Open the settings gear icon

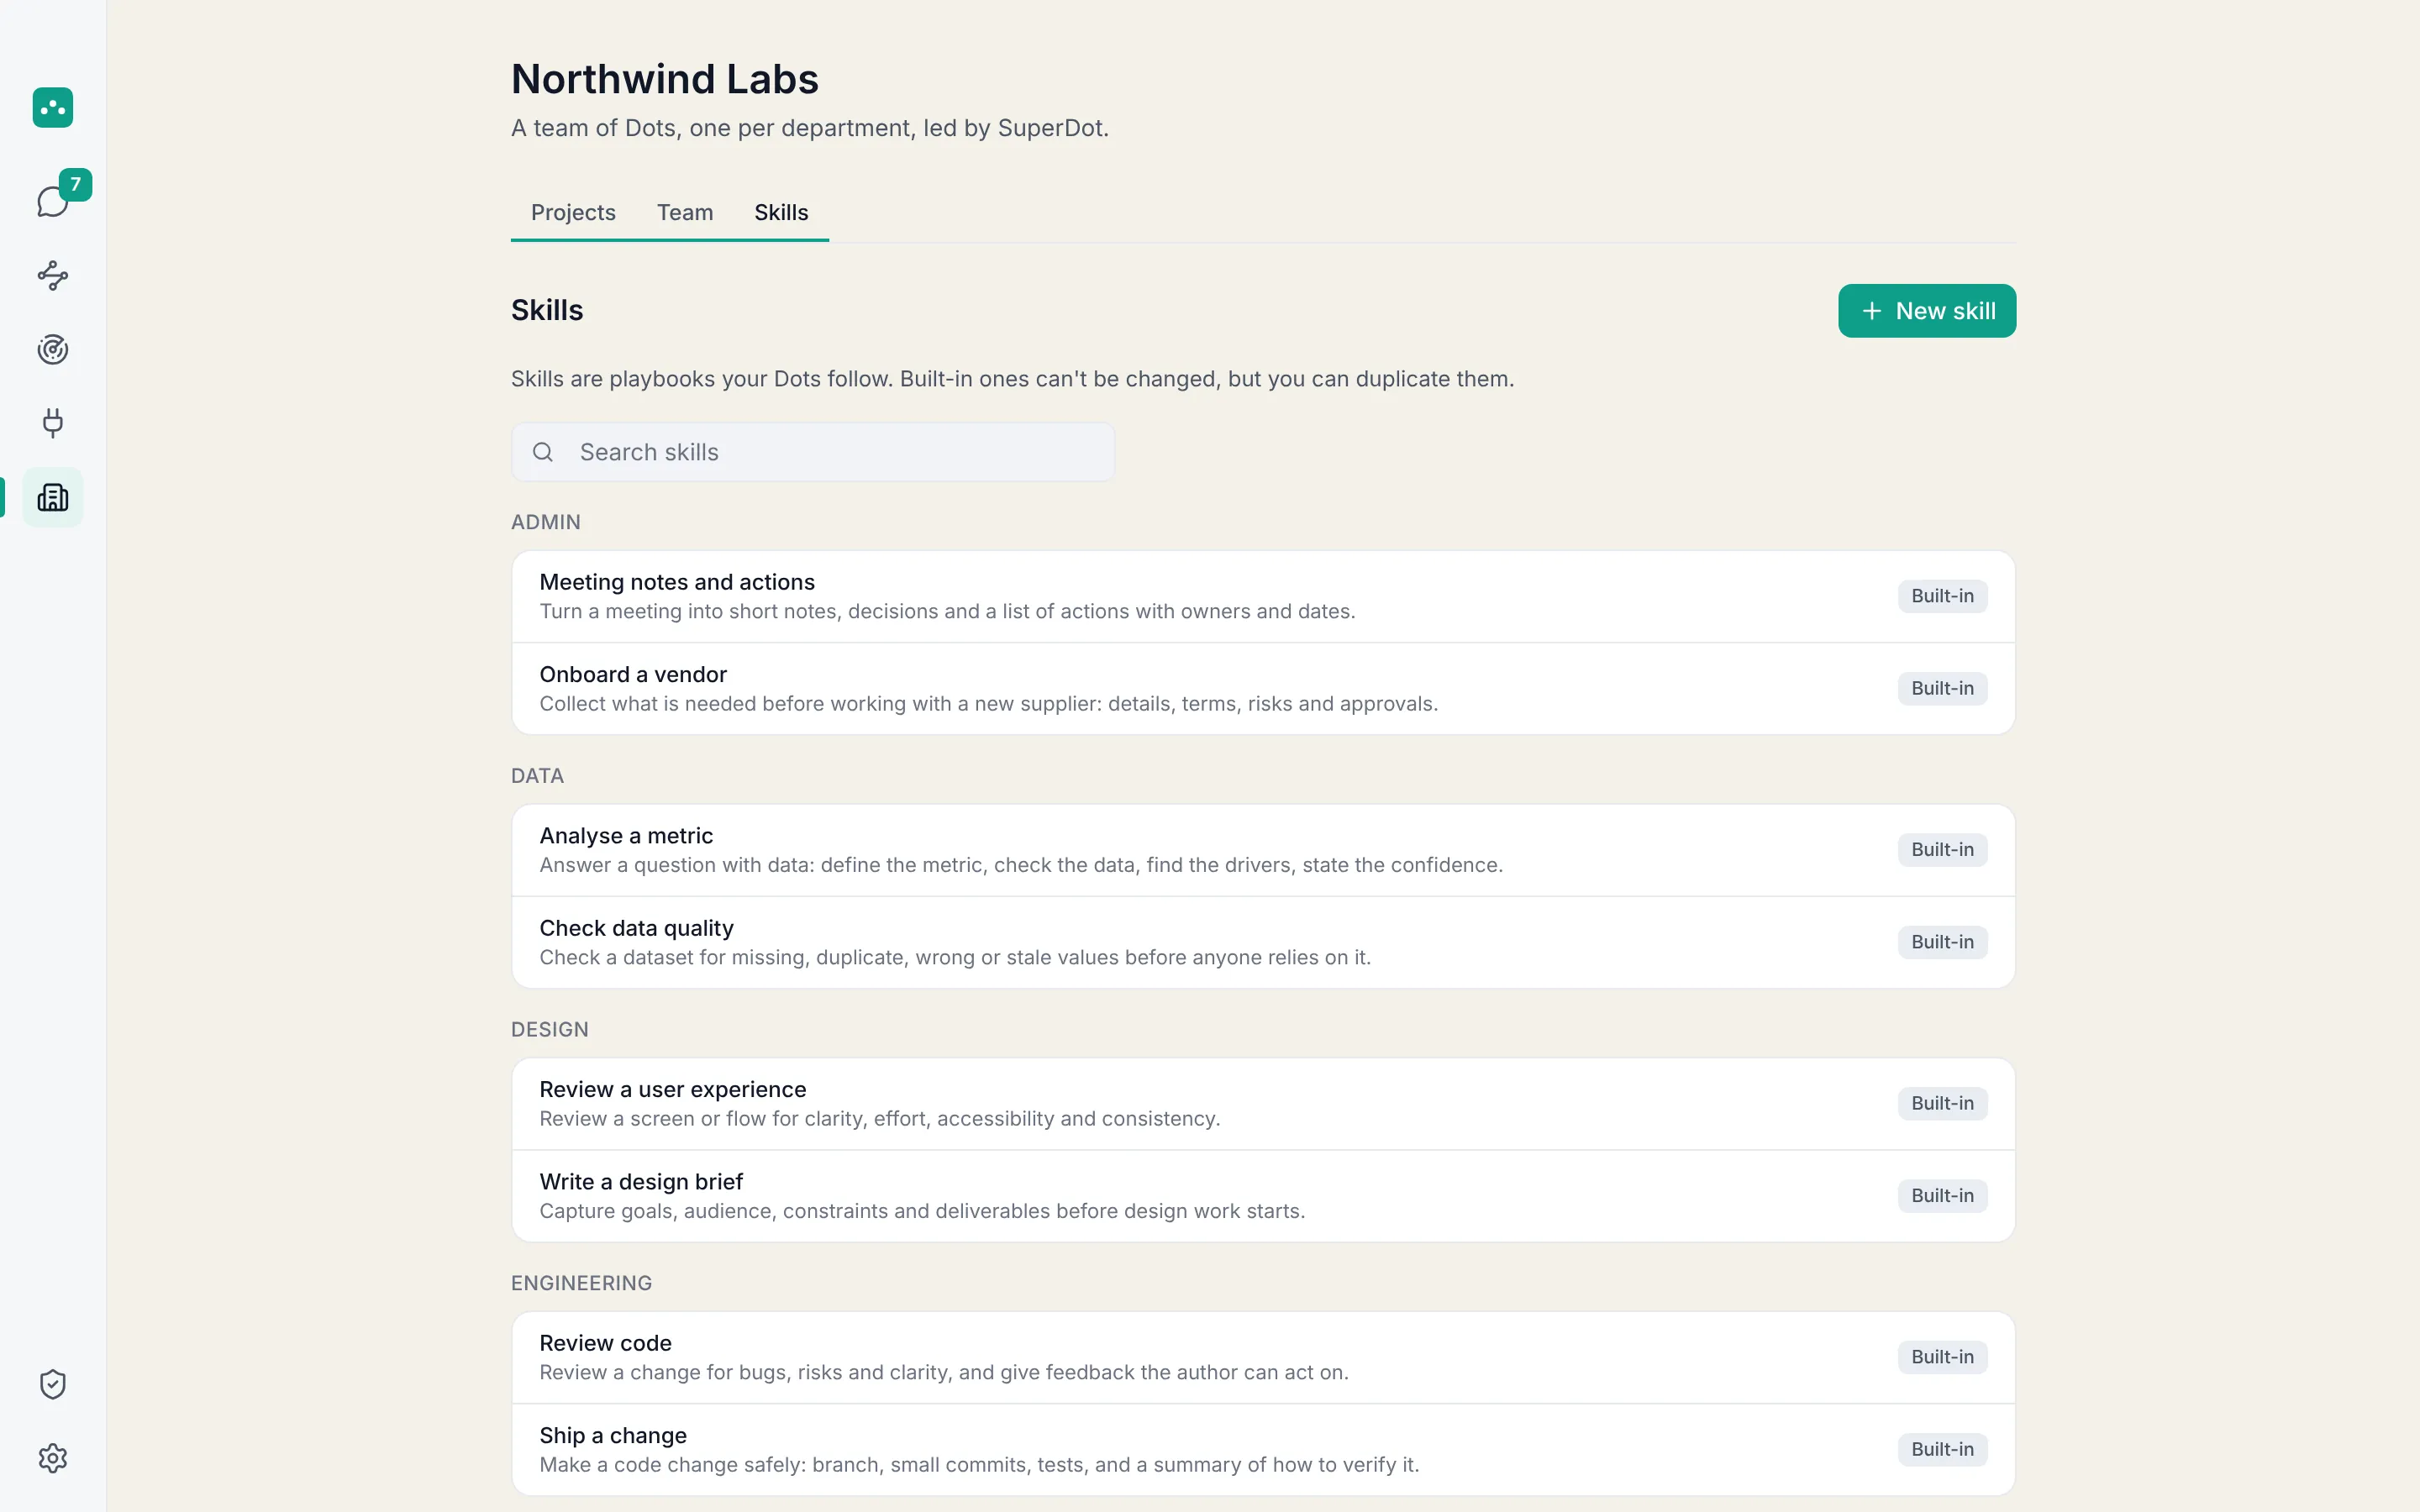[53, 1458]
